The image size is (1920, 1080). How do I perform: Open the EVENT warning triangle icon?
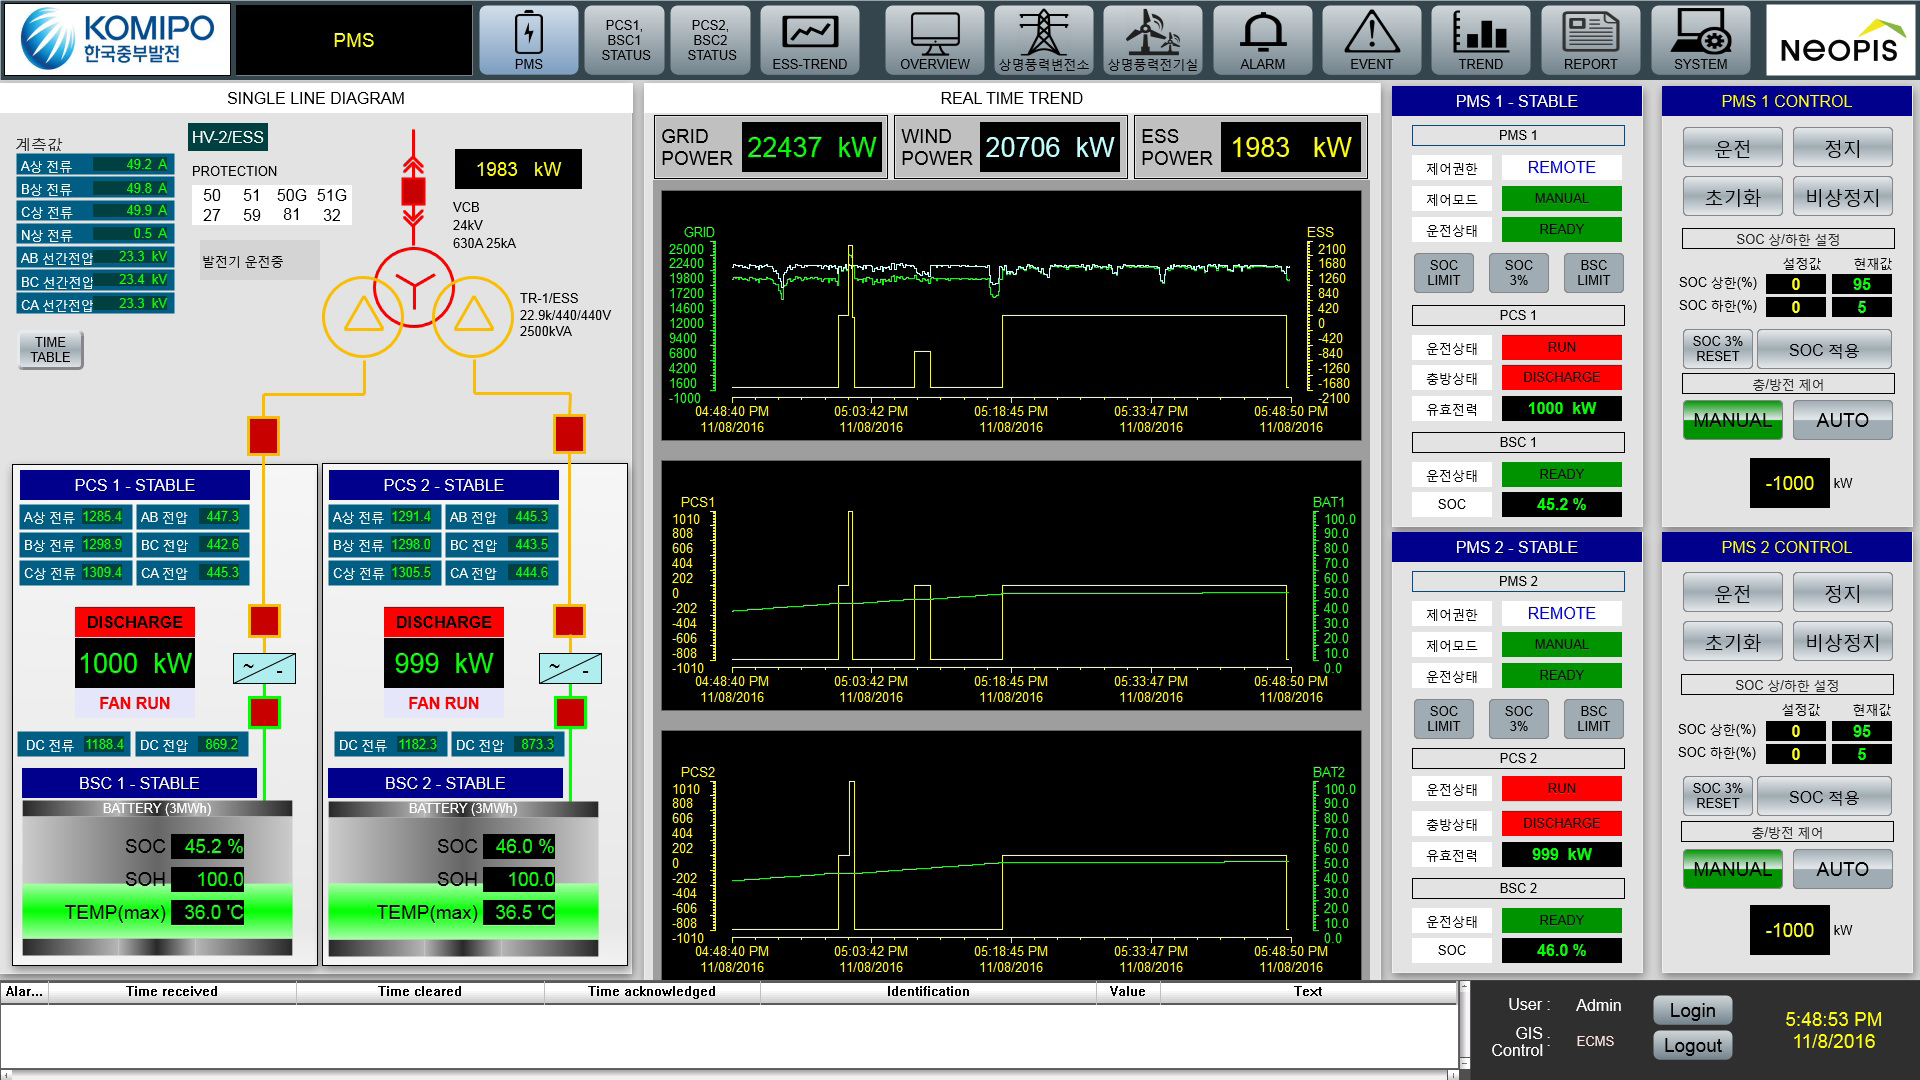click(x=1371, y=40)
